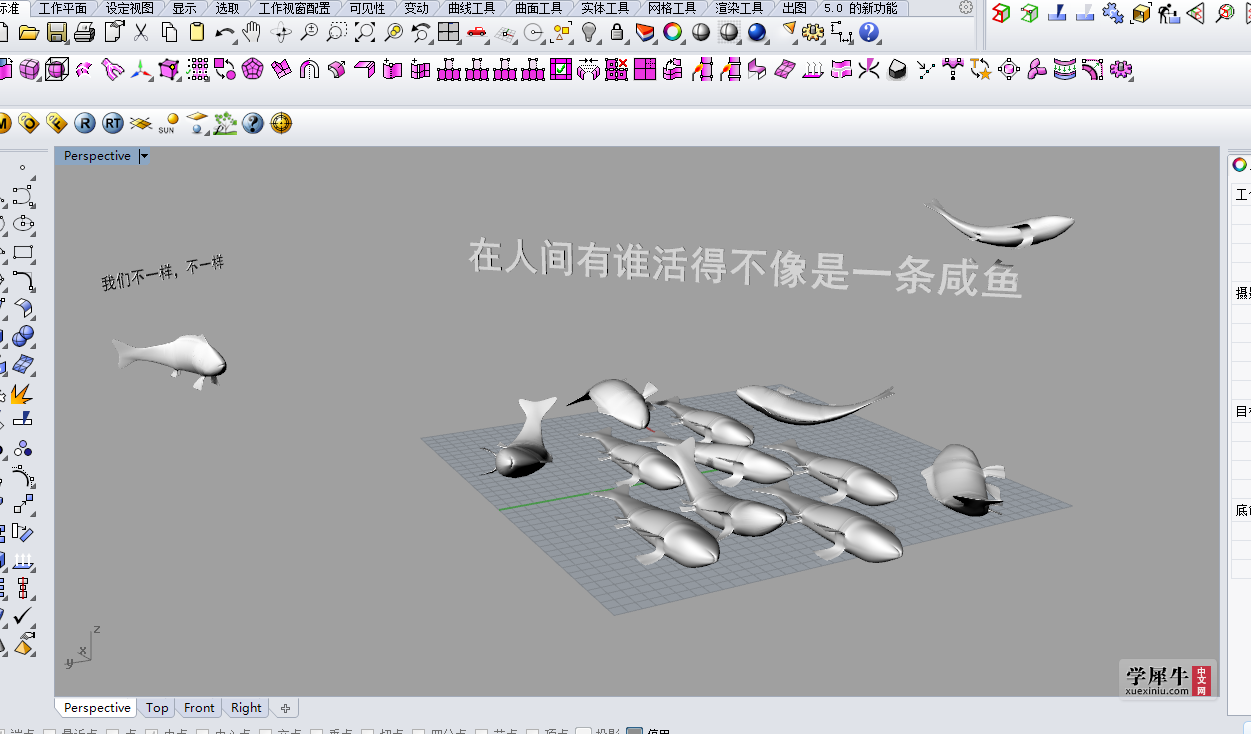Viewport: 1251px width, 734px height.
Task: Click the round R render icon
Action: click(84, 123)
